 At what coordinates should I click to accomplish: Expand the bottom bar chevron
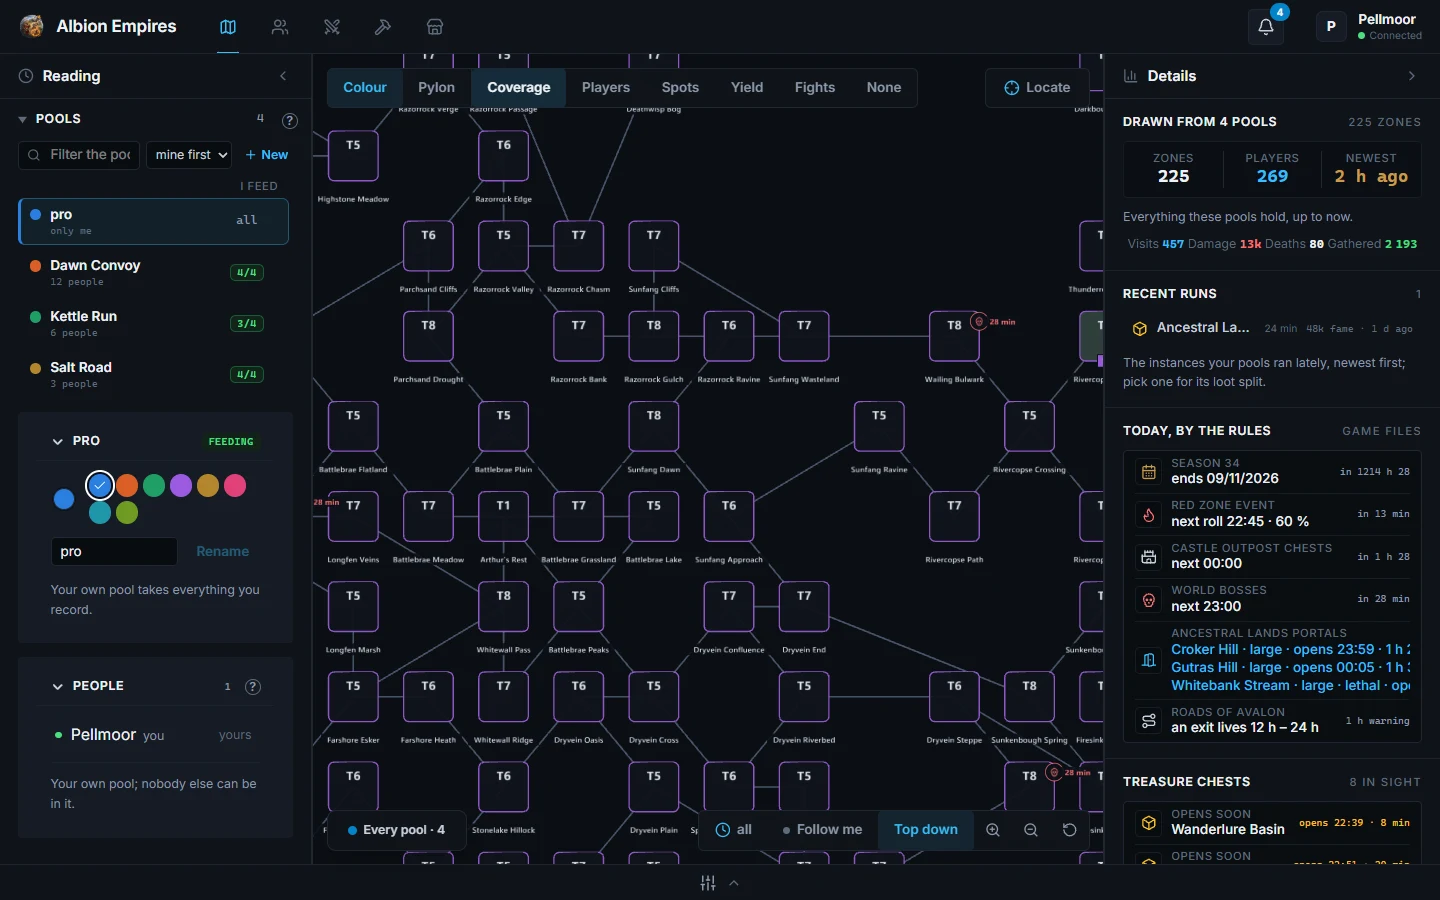click(734, 883)
